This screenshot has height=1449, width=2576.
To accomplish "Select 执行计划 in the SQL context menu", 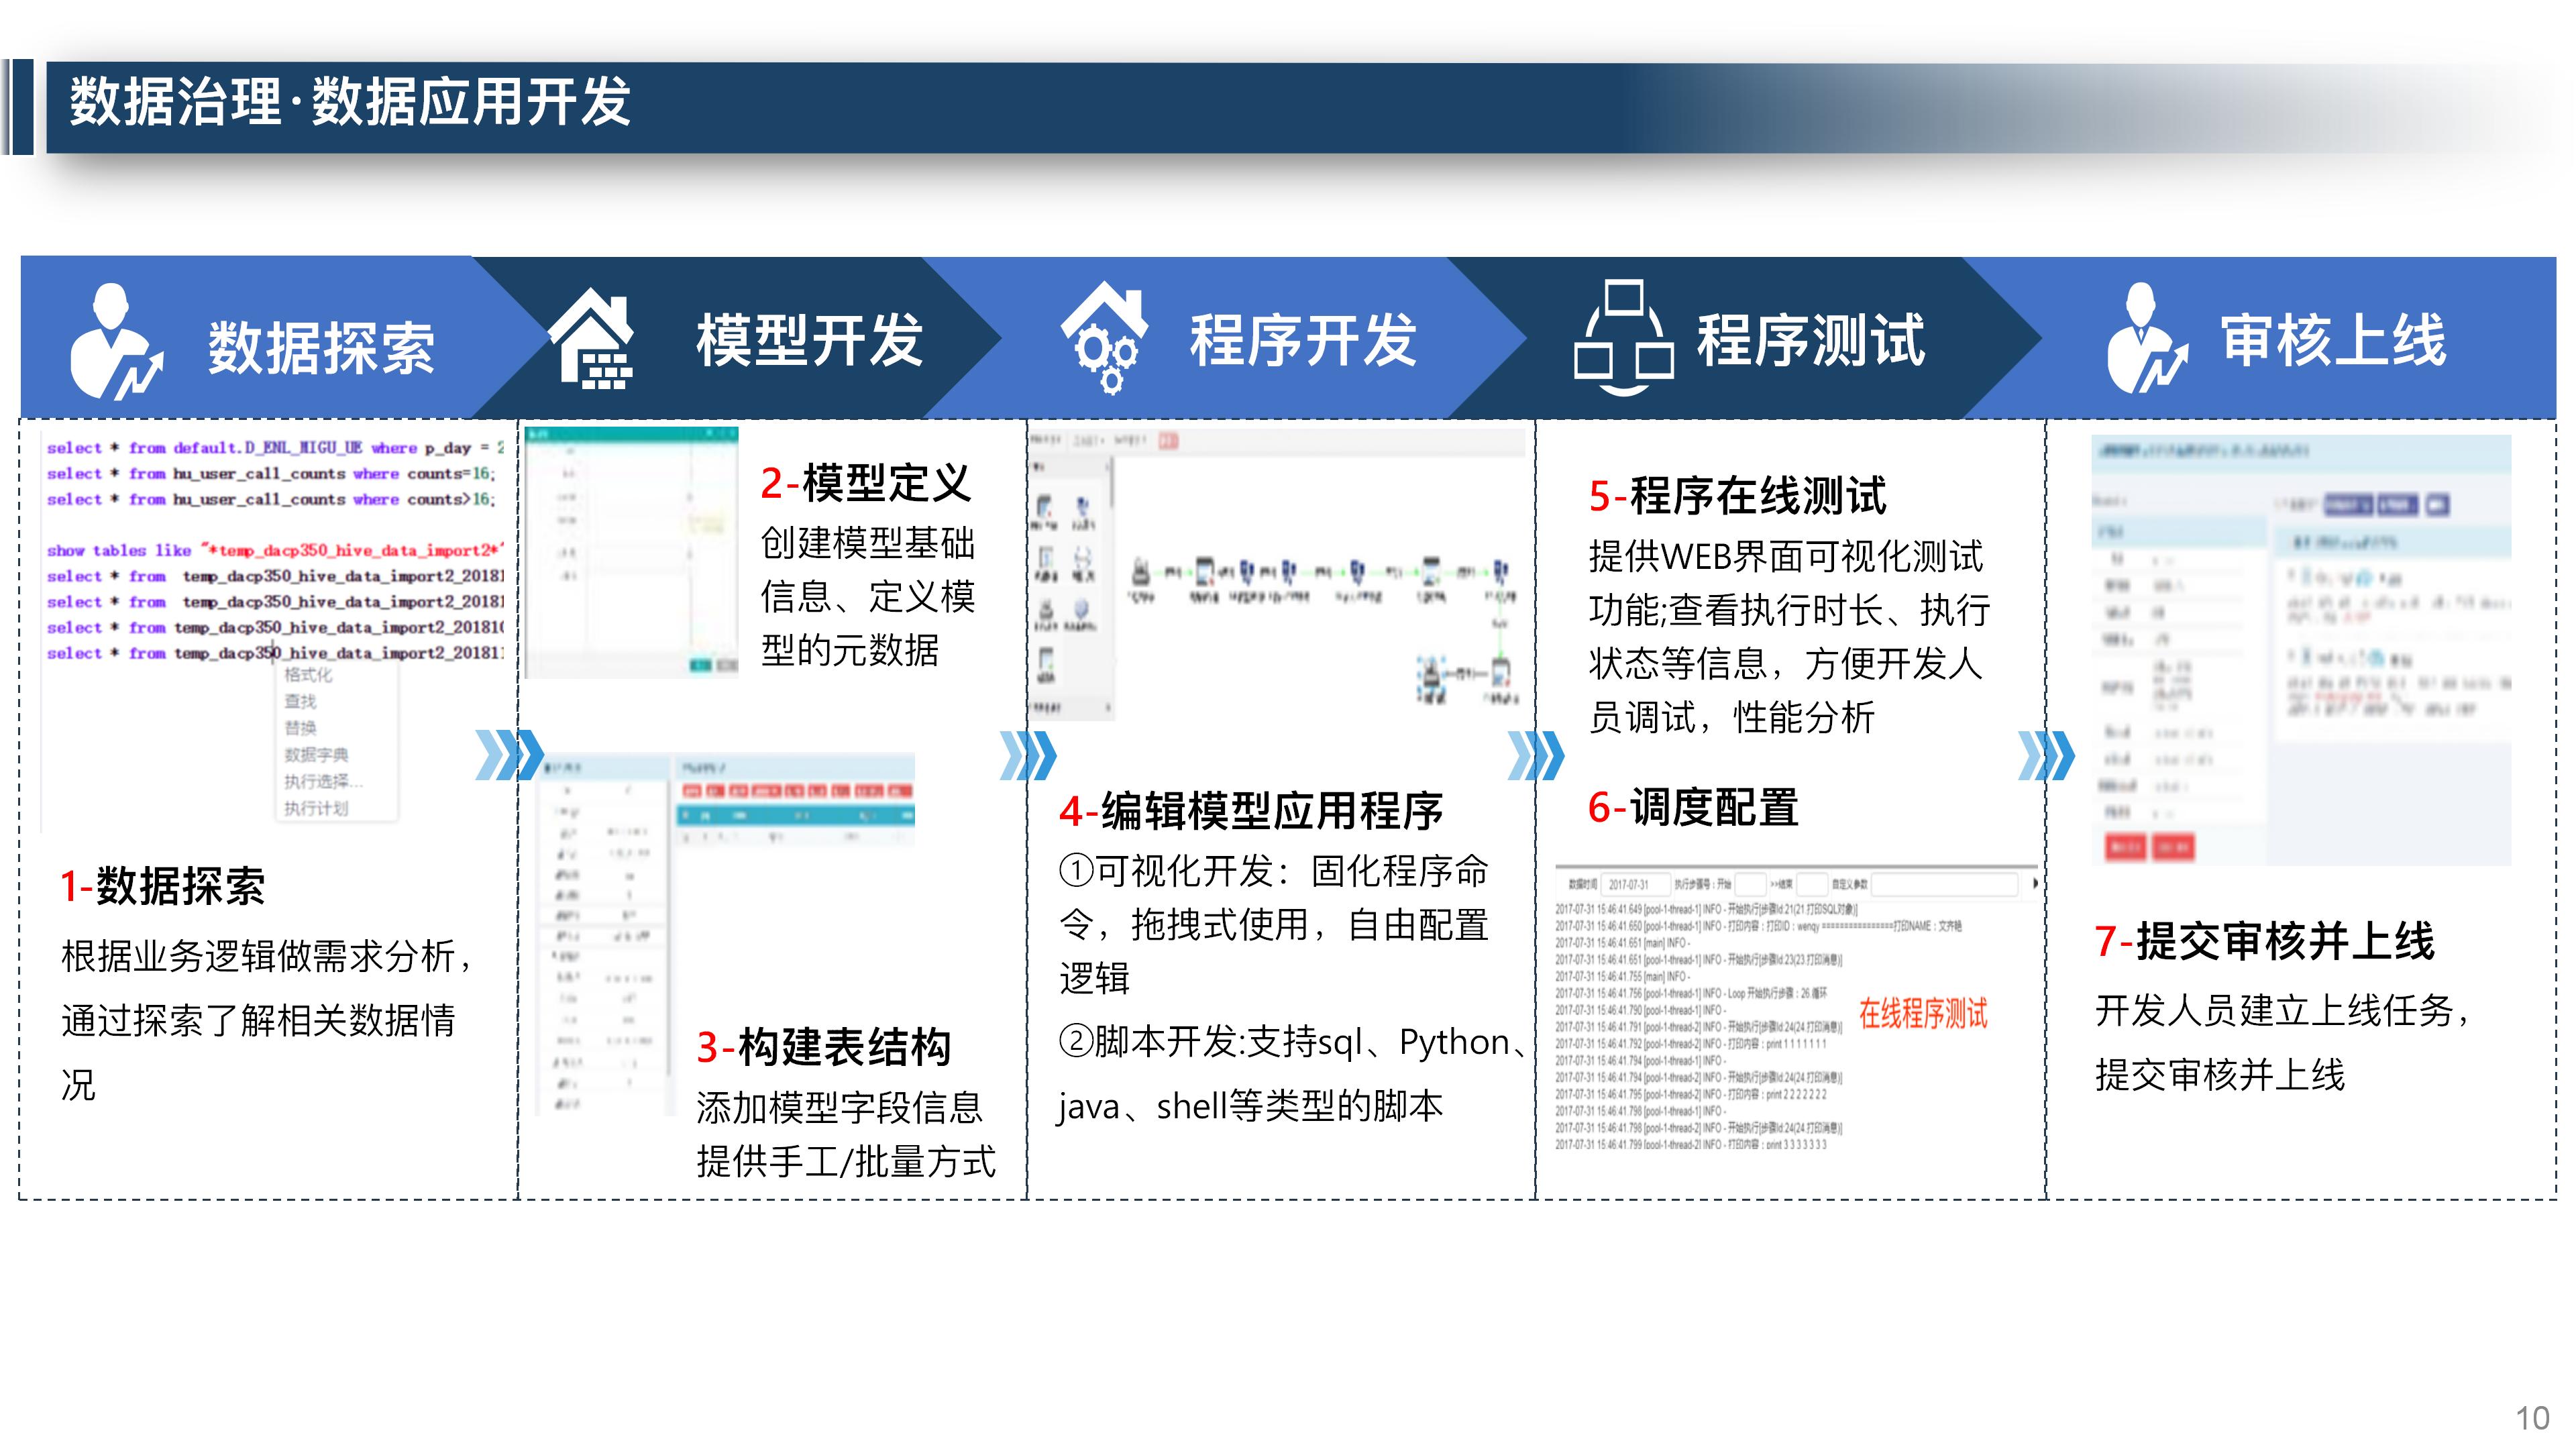I will [x=315, y=808].
